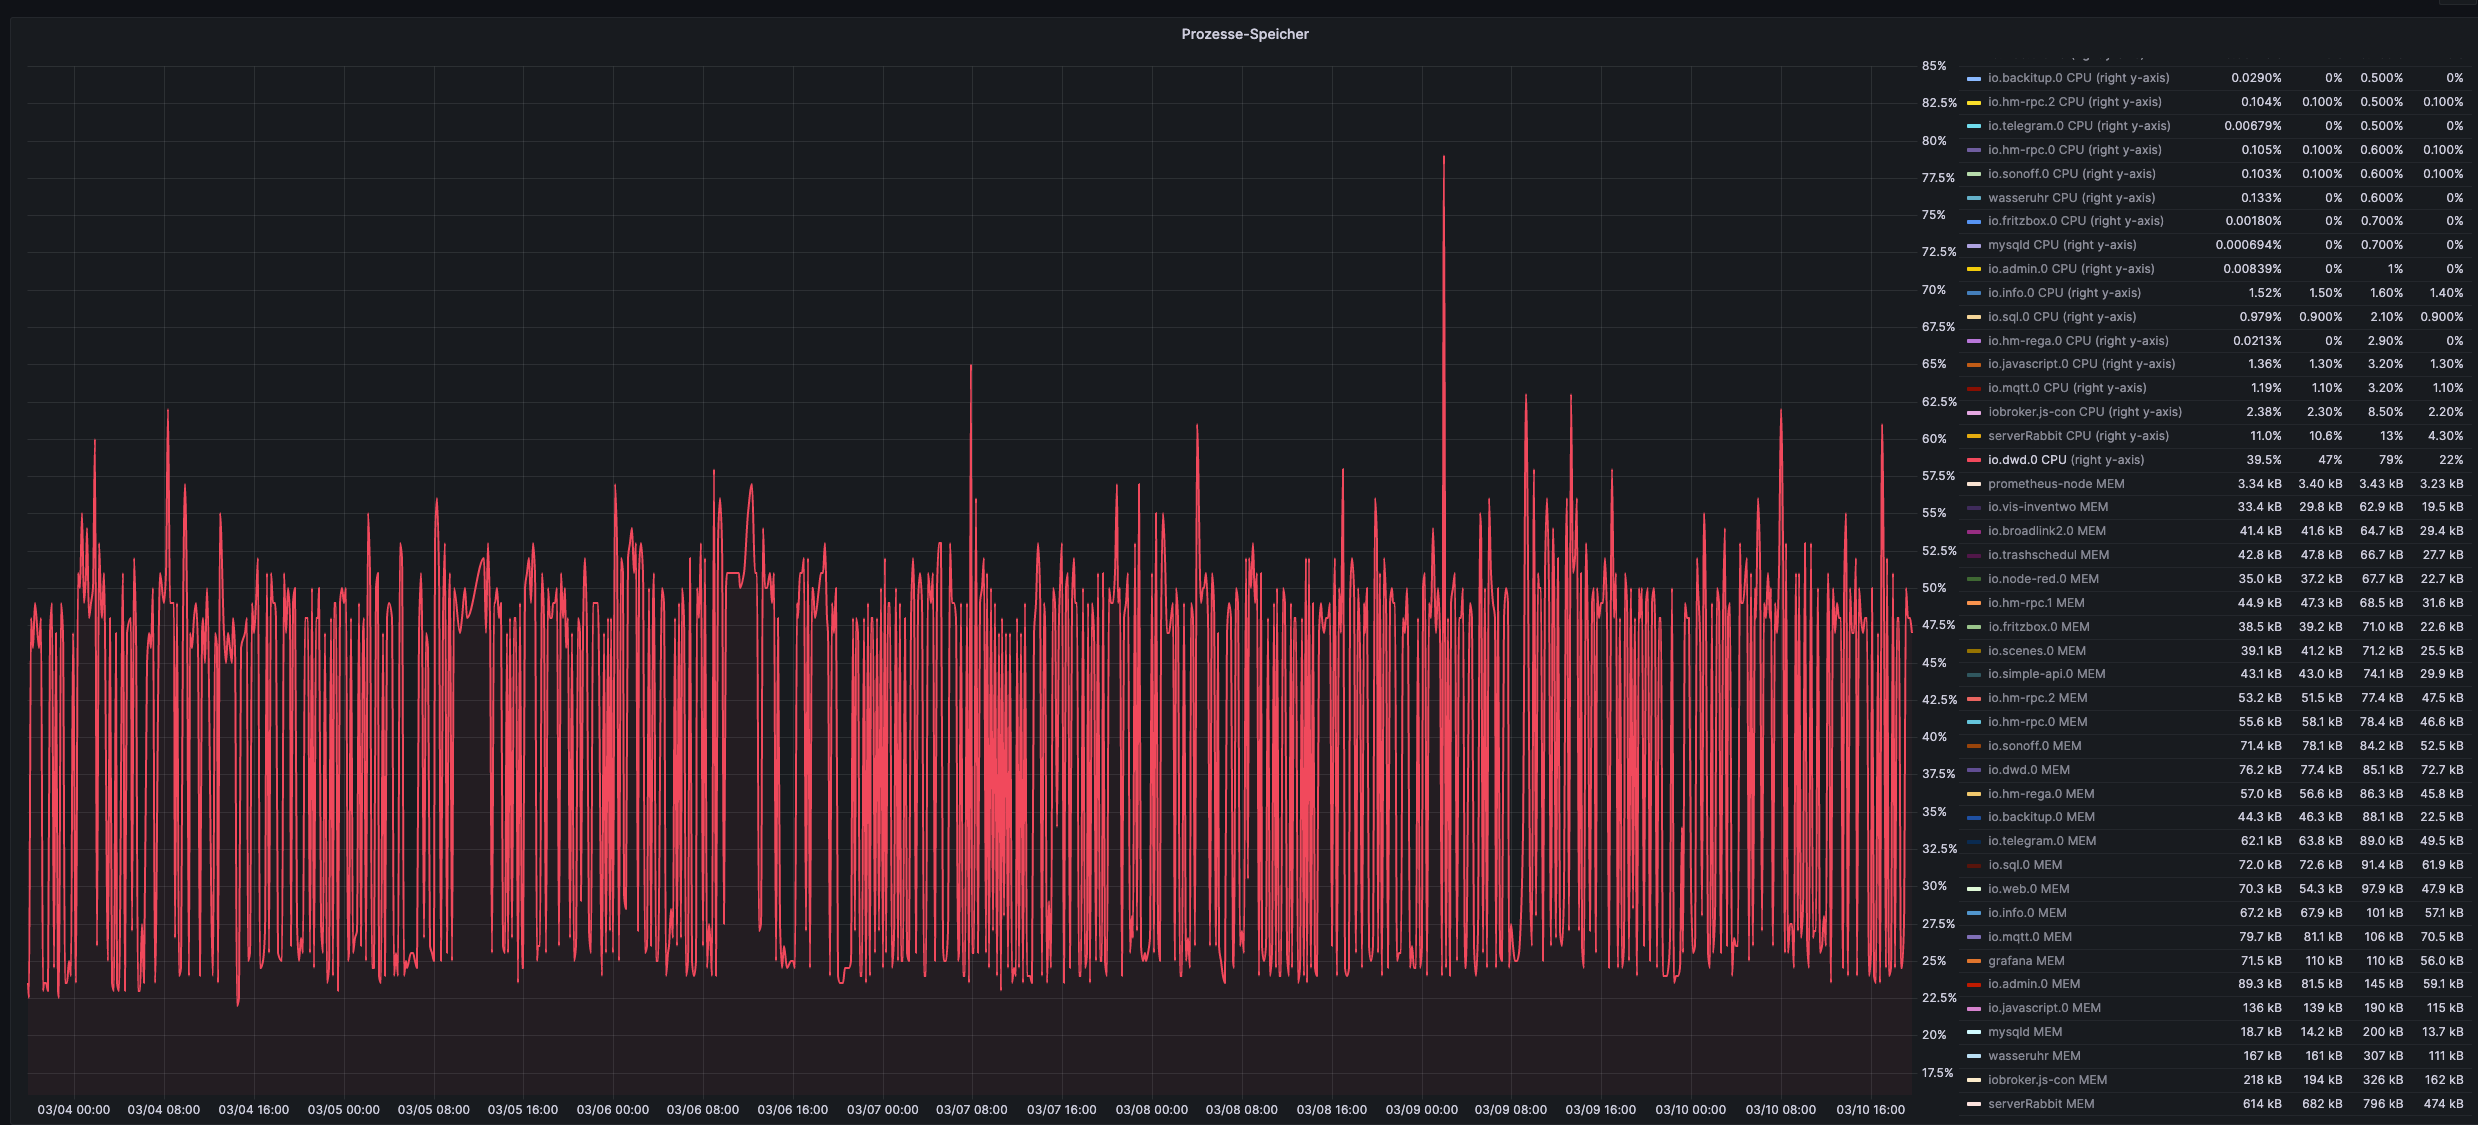Click the io.dwd.0 CPU legend color swatch

pos(1973,460)
